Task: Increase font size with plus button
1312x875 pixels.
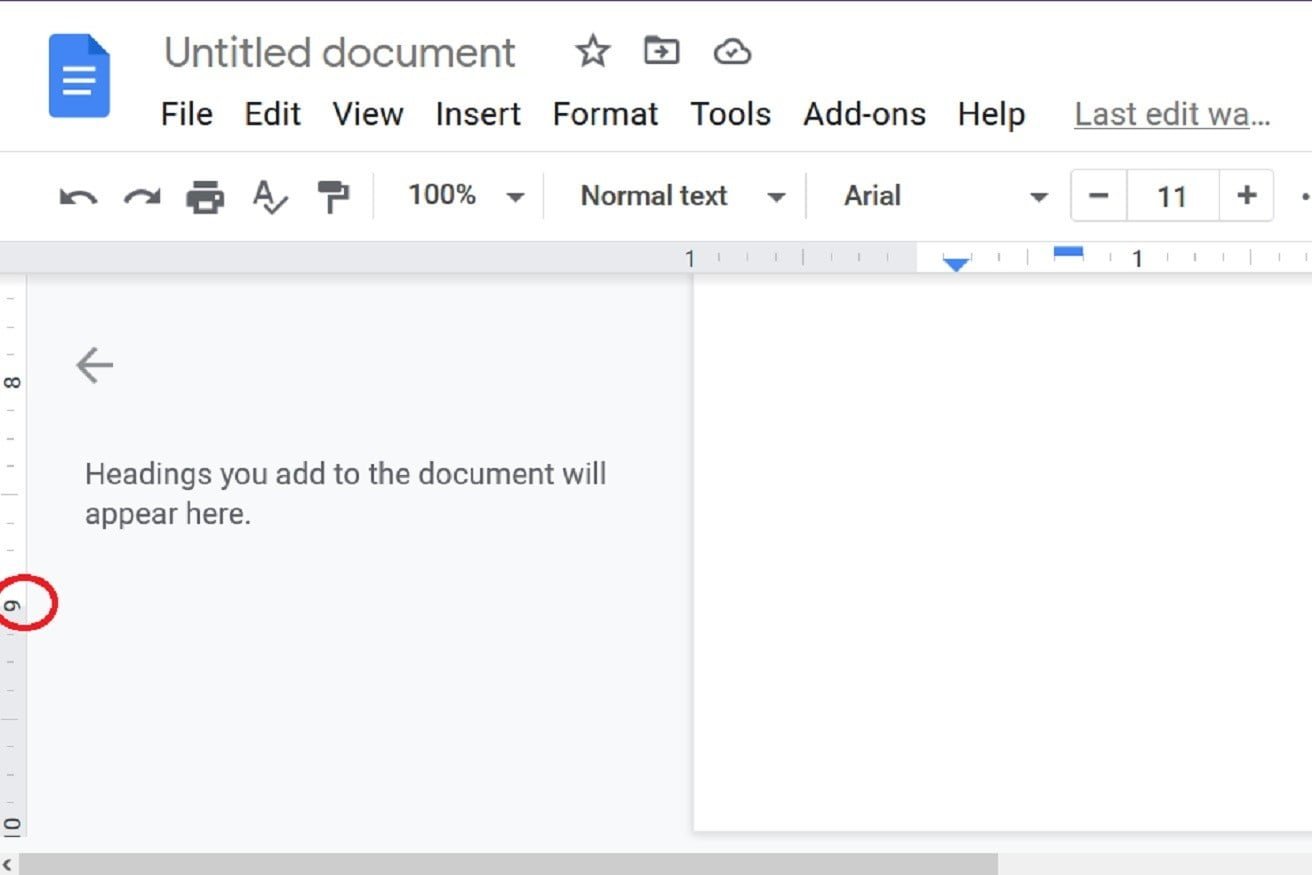Action: coord(1246,195)
